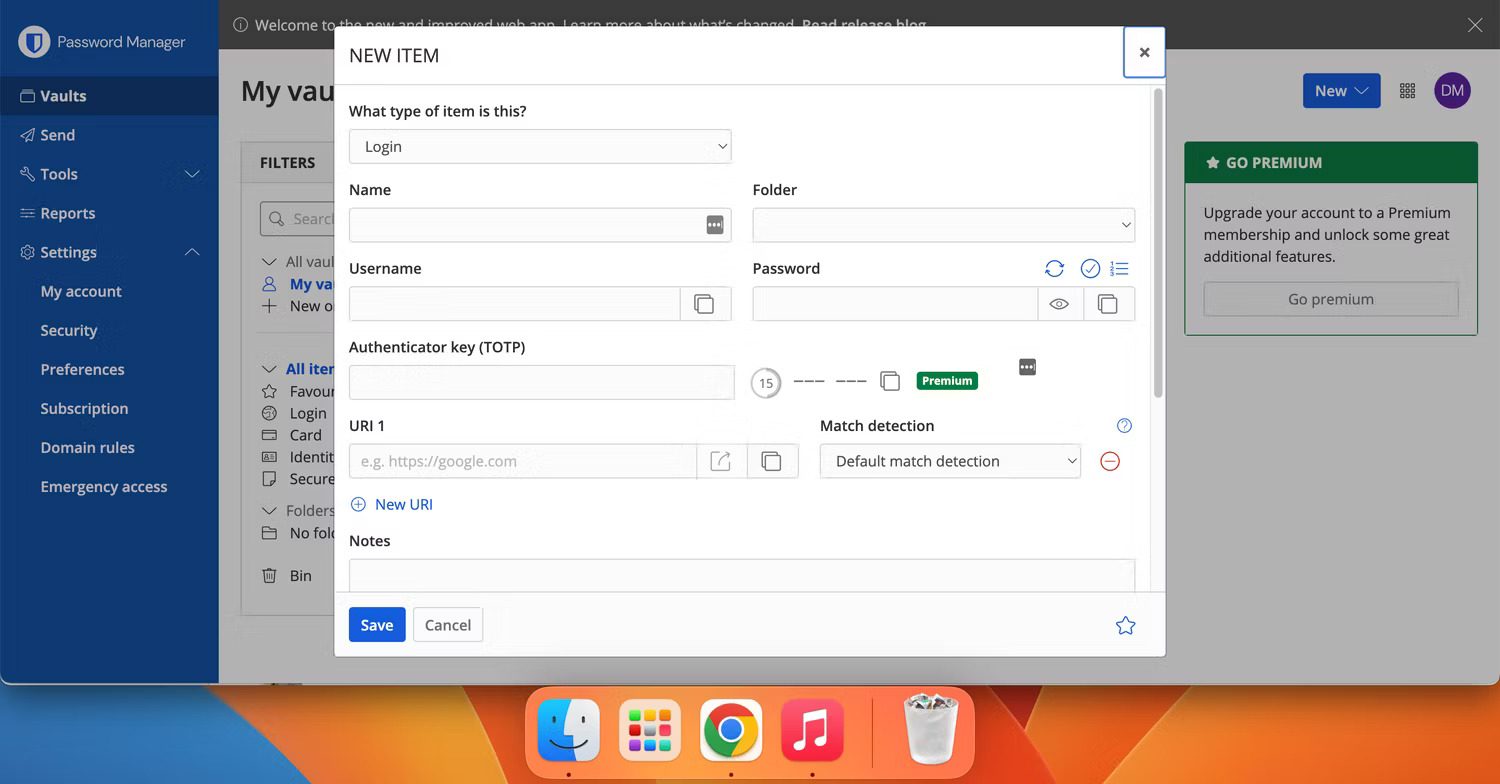The height and width of the screenshot is (784, 1500).
Task: Save the new login item
Action: point(377,624)
